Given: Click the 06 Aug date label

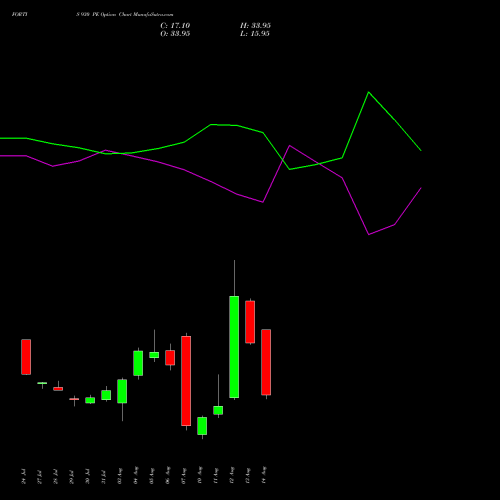Looking at the screenshot, I should (x=167, y=475).
